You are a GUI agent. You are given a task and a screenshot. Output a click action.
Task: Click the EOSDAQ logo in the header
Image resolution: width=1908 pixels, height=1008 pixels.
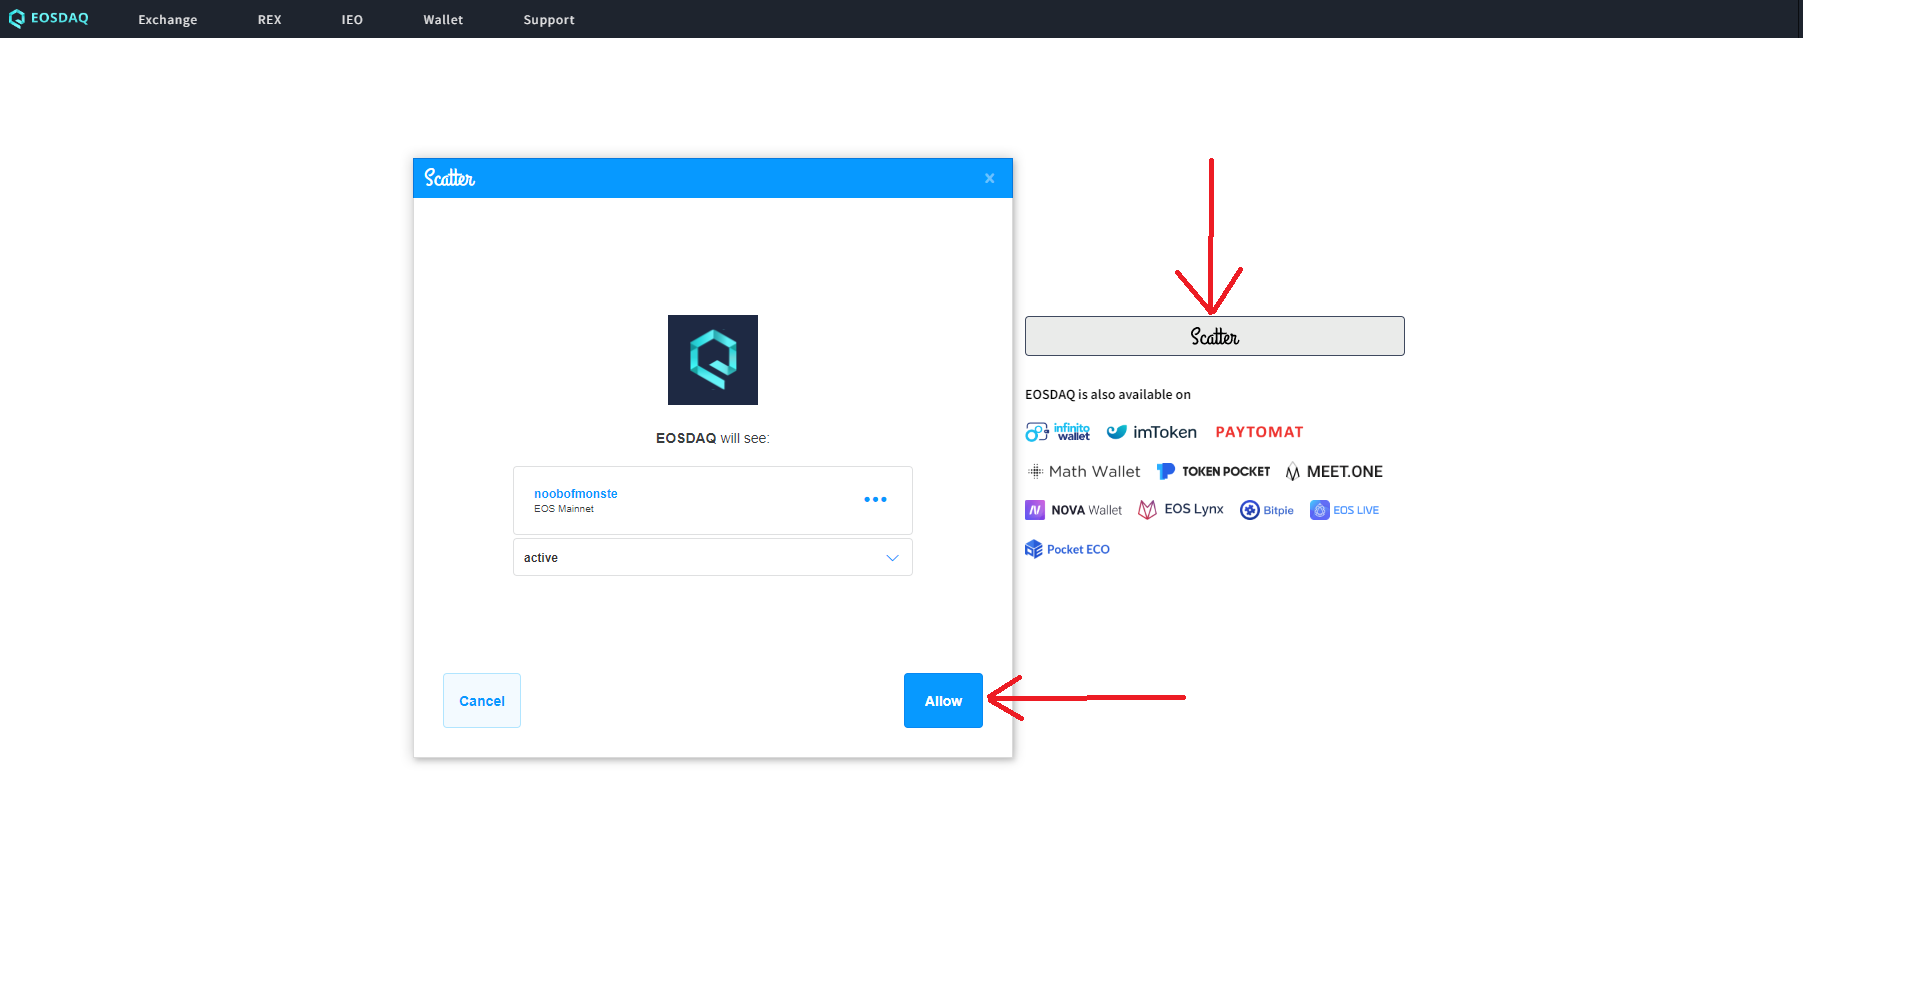click(x=49, y=18)
